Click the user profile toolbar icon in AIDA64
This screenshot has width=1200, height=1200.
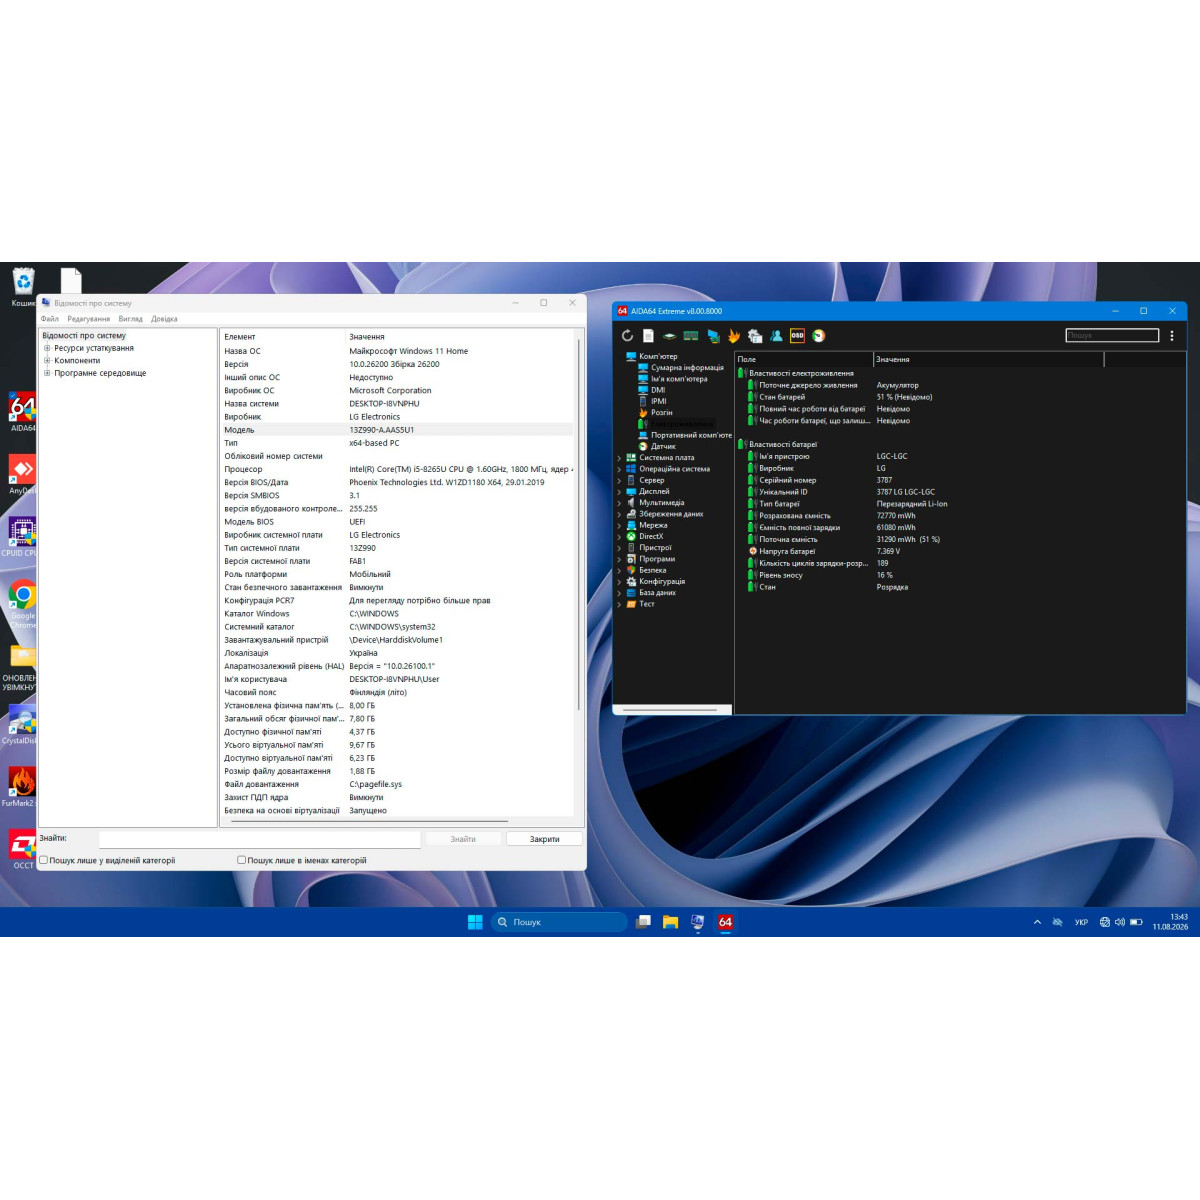pyautogui.click(x=776, y=336)
